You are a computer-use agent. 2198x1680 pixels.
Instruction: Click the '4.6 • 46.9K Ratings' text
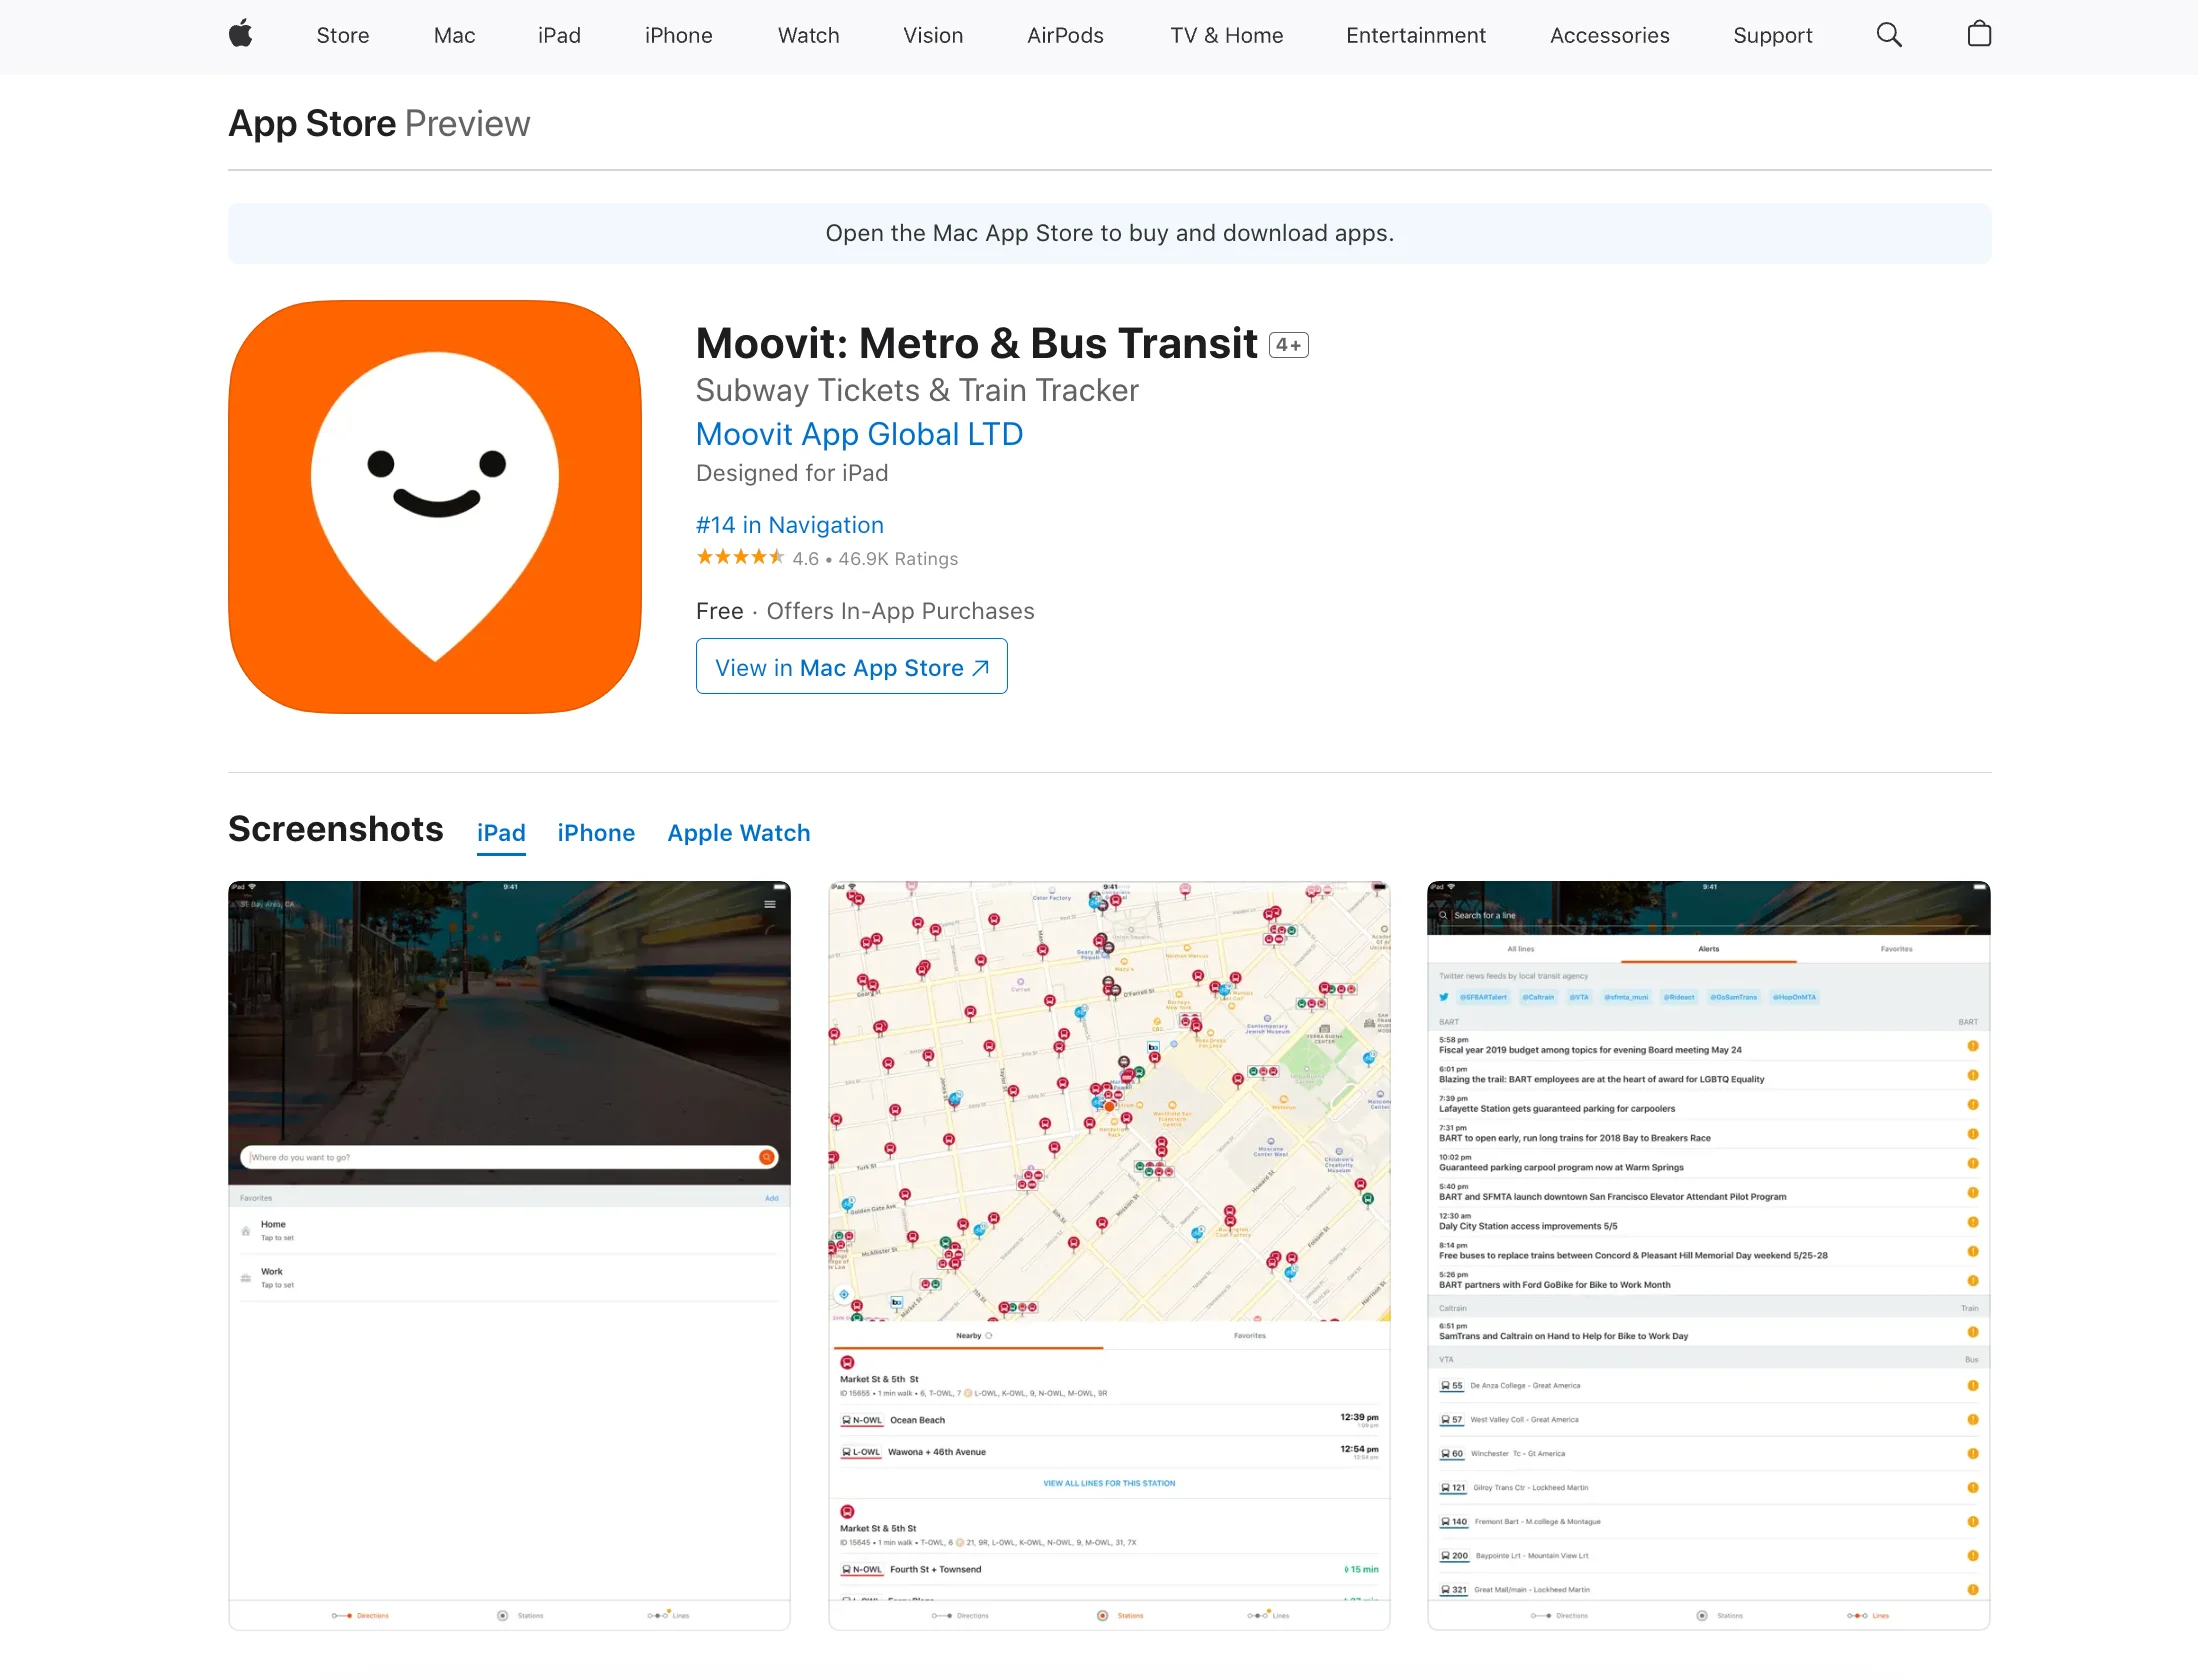point(875,559)
